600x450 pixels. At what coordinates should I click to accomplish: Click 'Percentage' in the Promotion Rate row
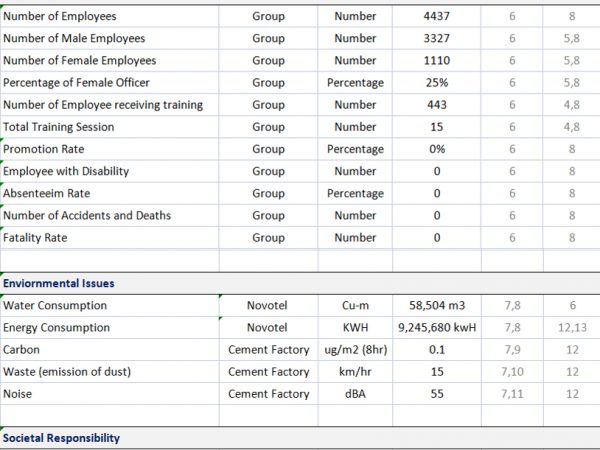click(x=355, y=149)
